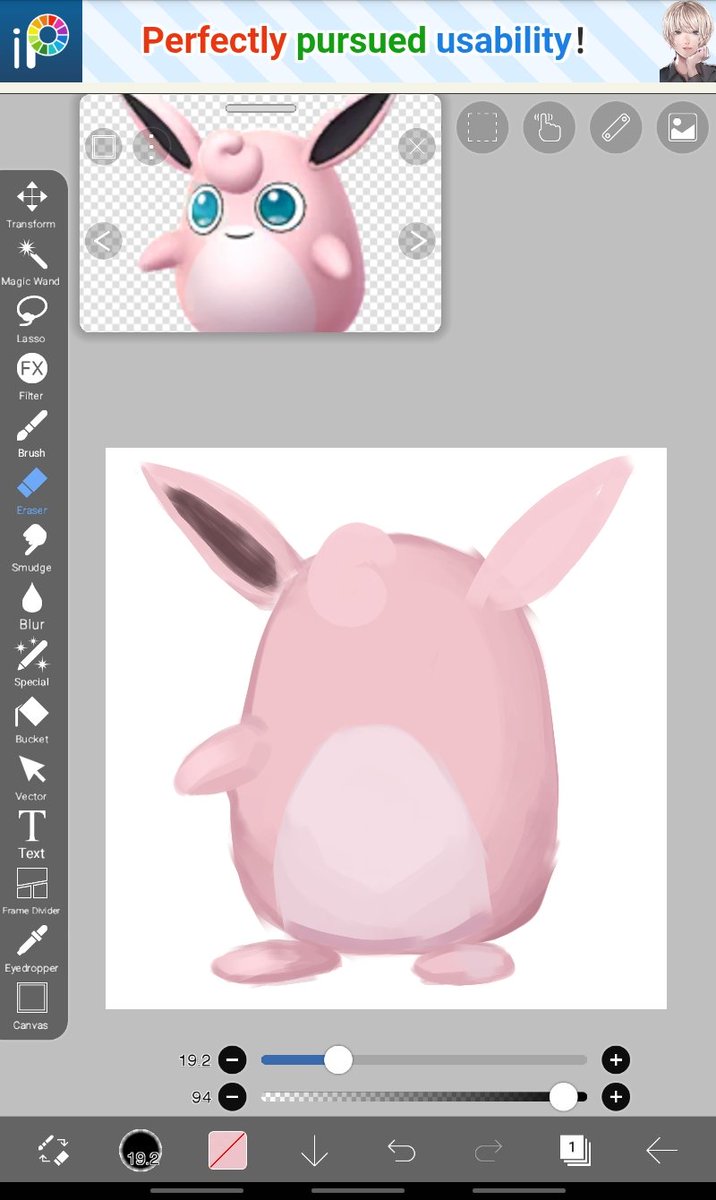Open the pink color swatch
This screenshot has height=1200, width=716.
pos(227,1151)
